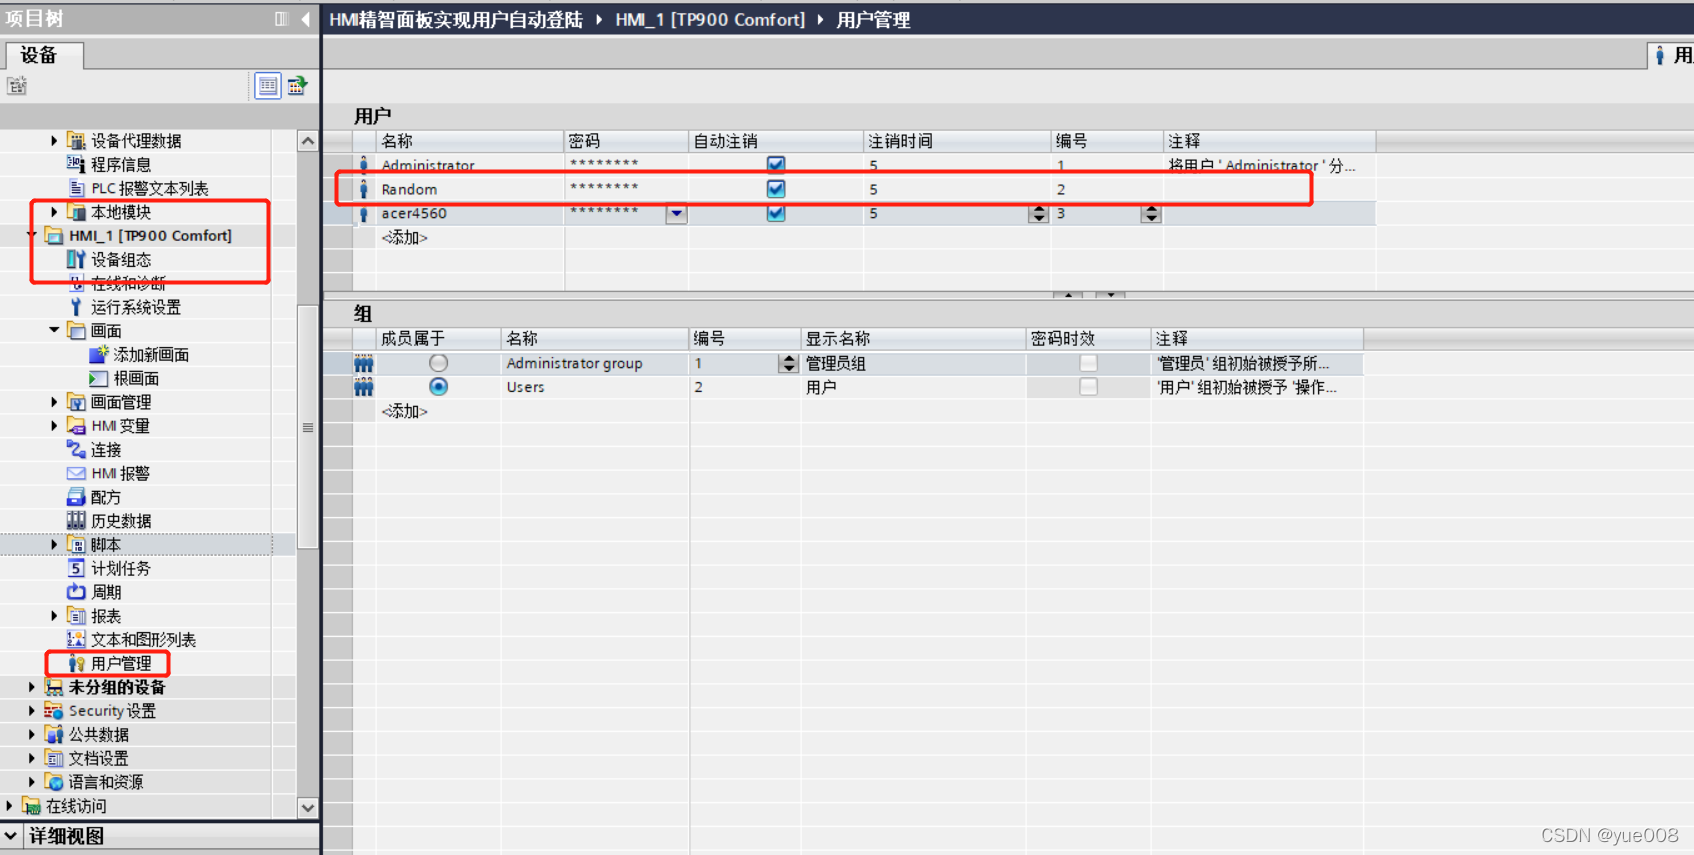Screen dimensions: 1694x855
Task: Expand the 未分组的设备 node
Action: (32, 687)
